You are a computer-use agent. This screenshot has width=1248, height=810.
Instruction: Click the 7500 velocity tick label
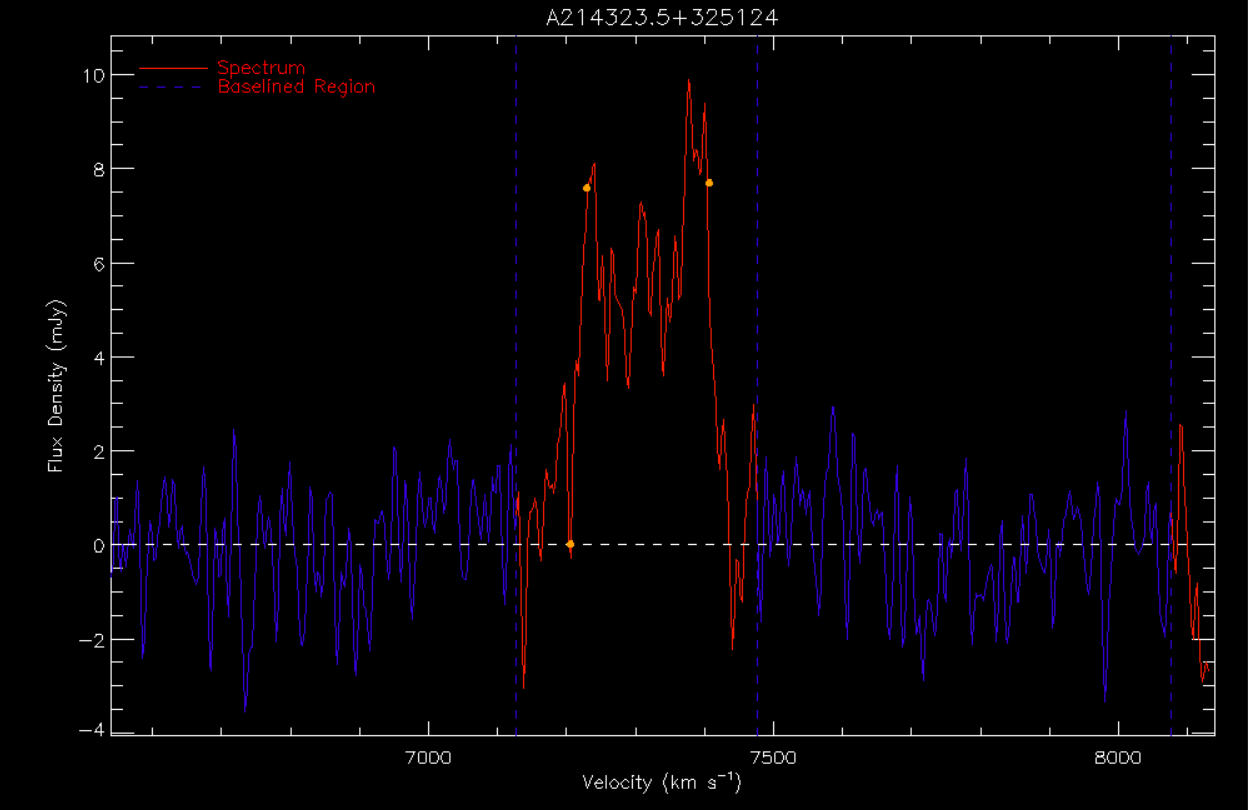[x=773, y=757]
